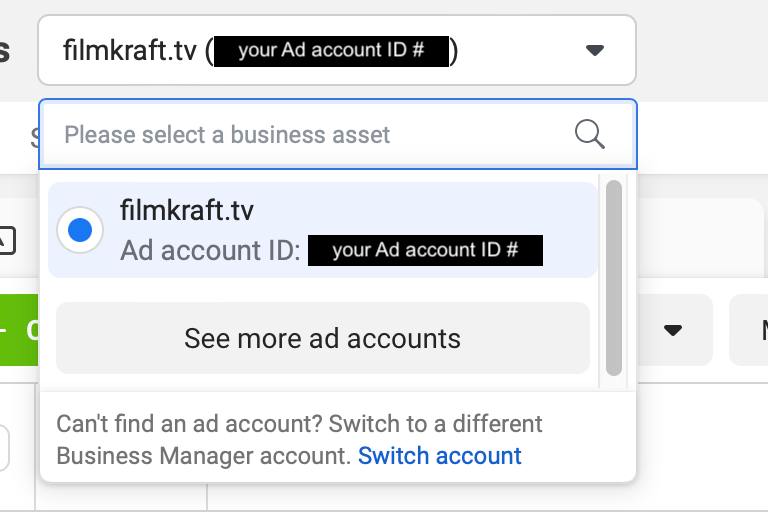Click the partially hidden tab left of search field
The height and width of the screenshot is (512, 768).
coord(33,134)
